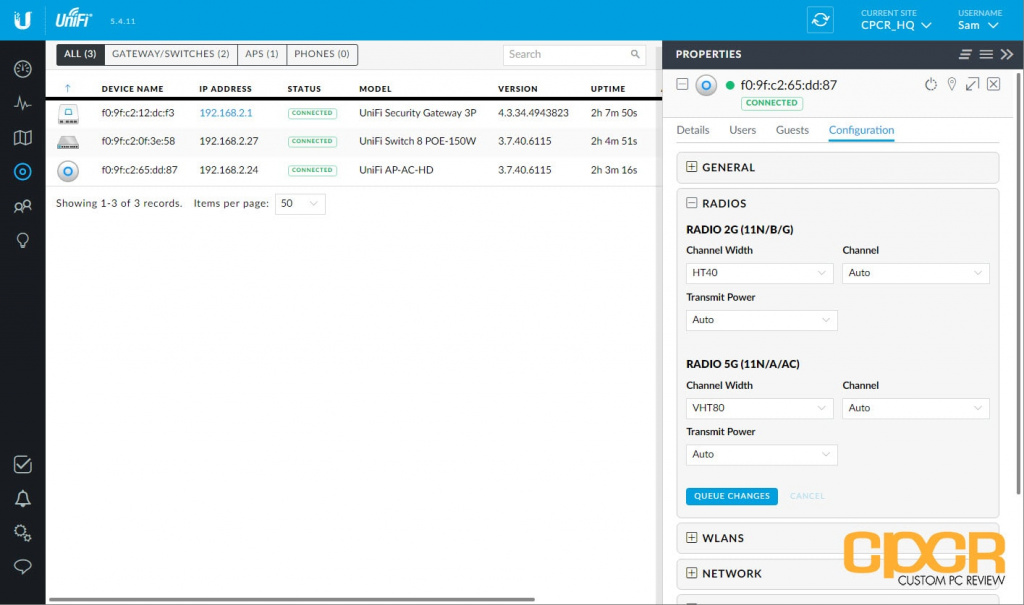Expand the WLANS section
This screenshot has height=605, width=1024.
pos(691,538)
